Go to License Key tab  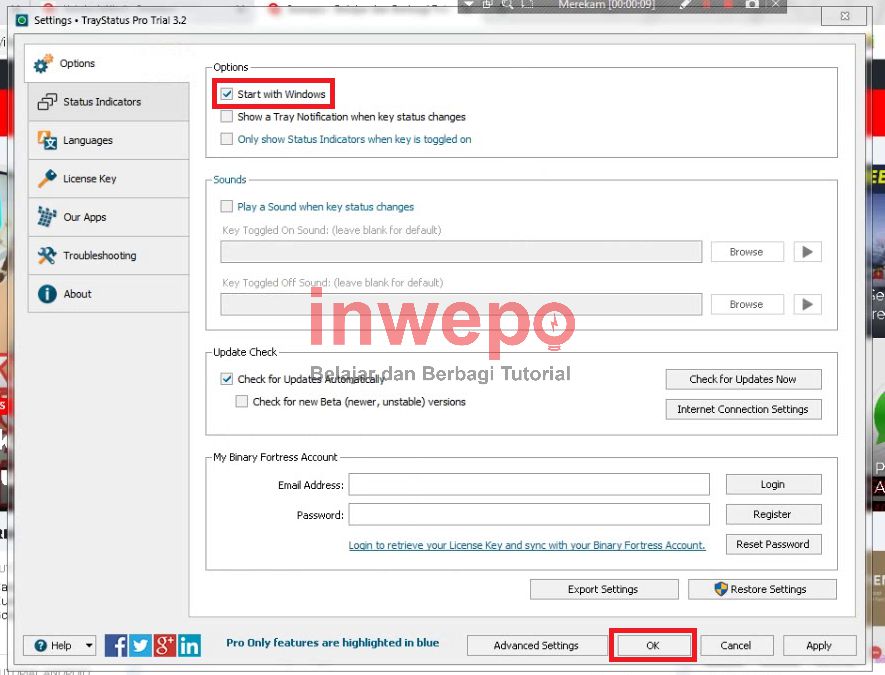click(108, 179)
